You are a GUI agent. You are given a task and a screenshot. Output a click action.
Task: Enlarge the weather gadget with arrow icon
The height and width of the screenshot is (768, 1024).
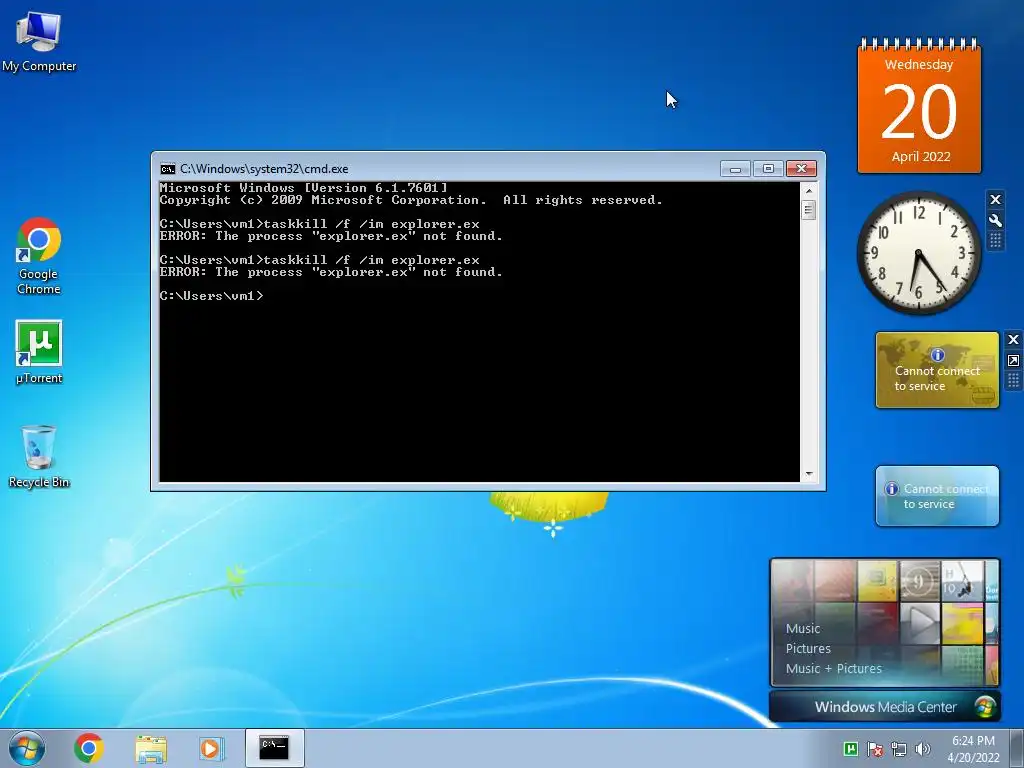[x=1013, y=360]
